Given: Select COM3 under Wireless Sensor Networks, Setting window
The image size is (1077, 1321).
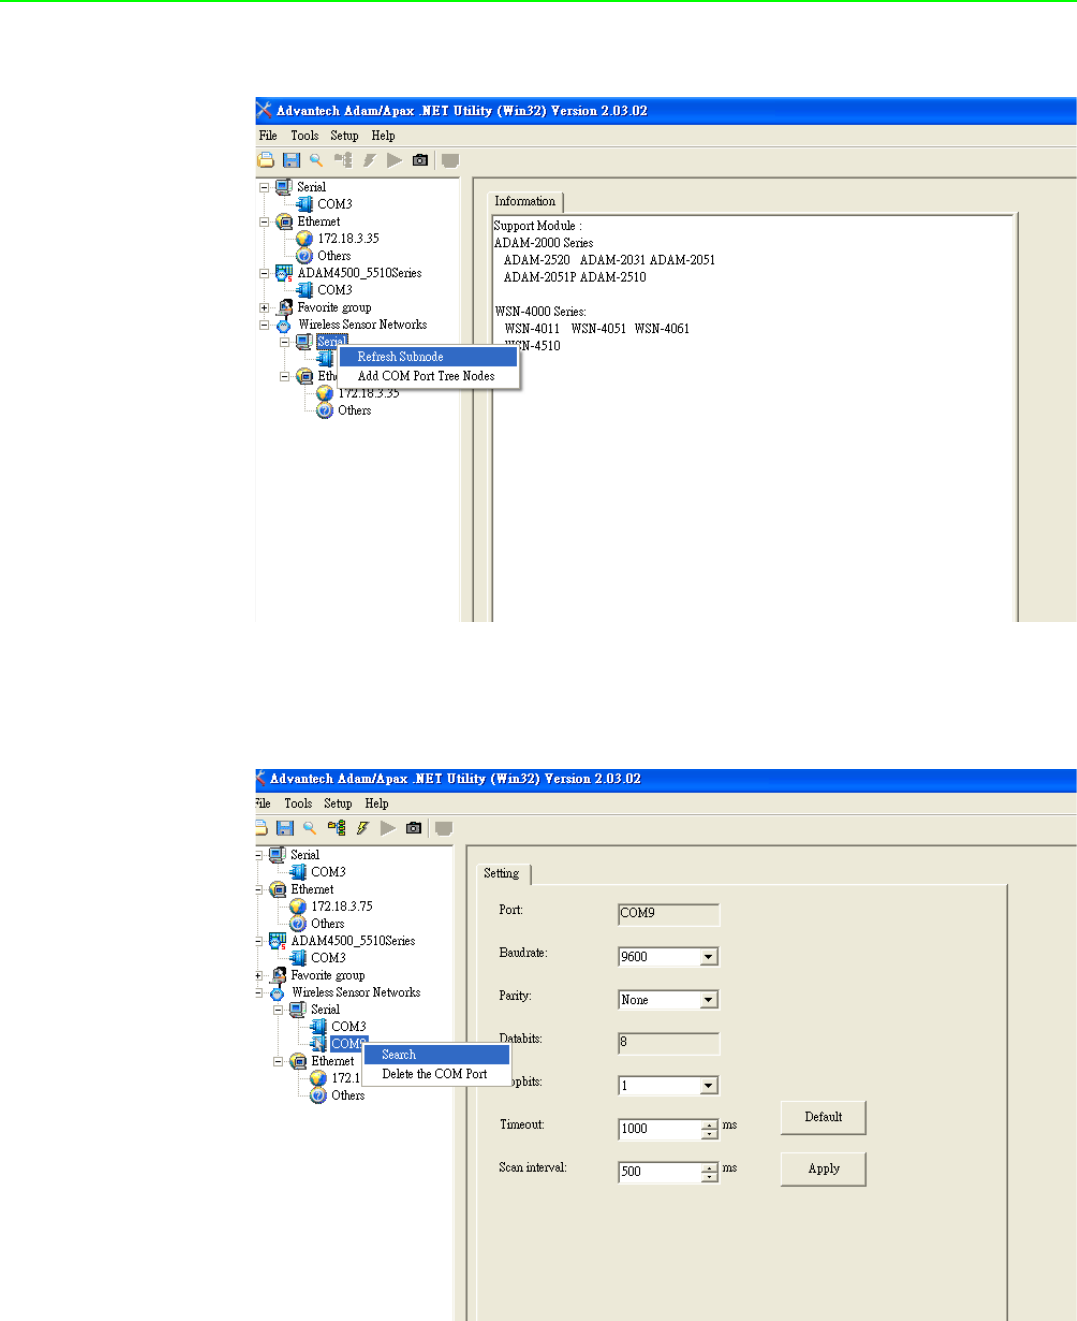Looking at the screenshot, I should pyautogui.click(x=349, y=1027).
